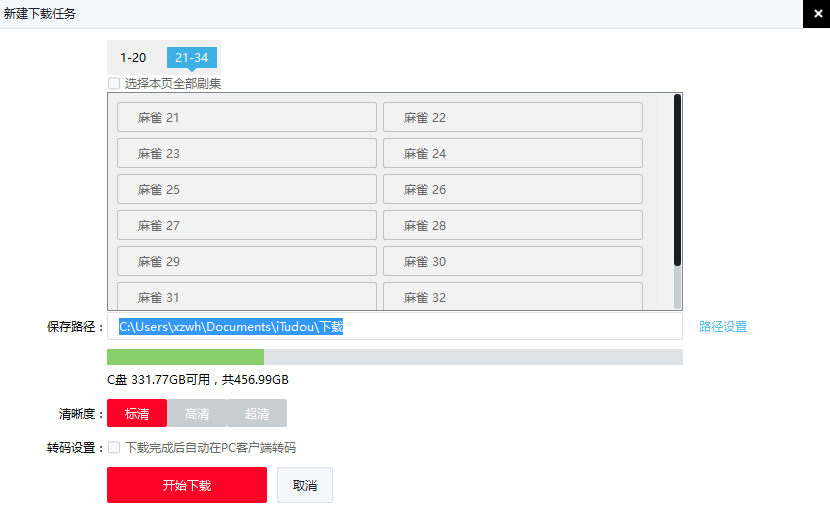830x511 pixels.
Task: Select episode 麻雀 26
Action: [512, 189]
